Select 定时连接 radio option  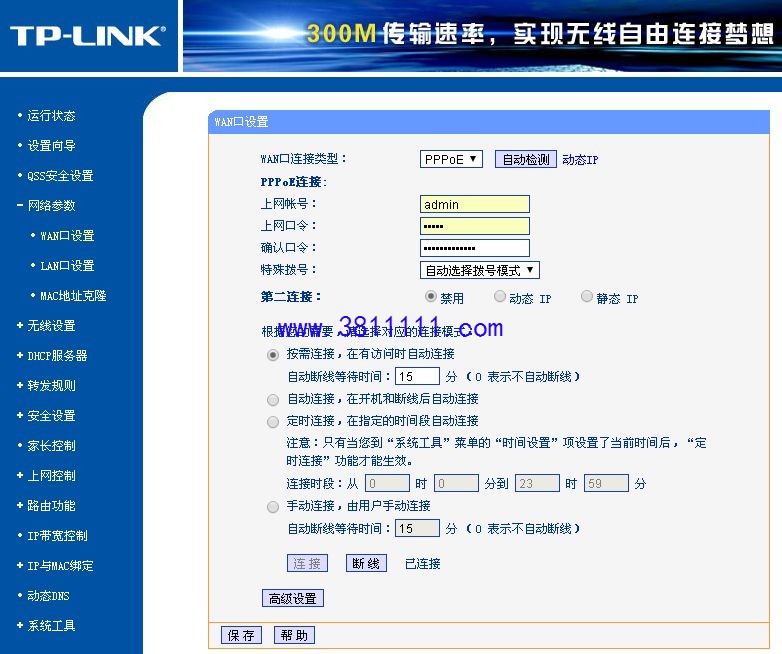tap(273, 422)
